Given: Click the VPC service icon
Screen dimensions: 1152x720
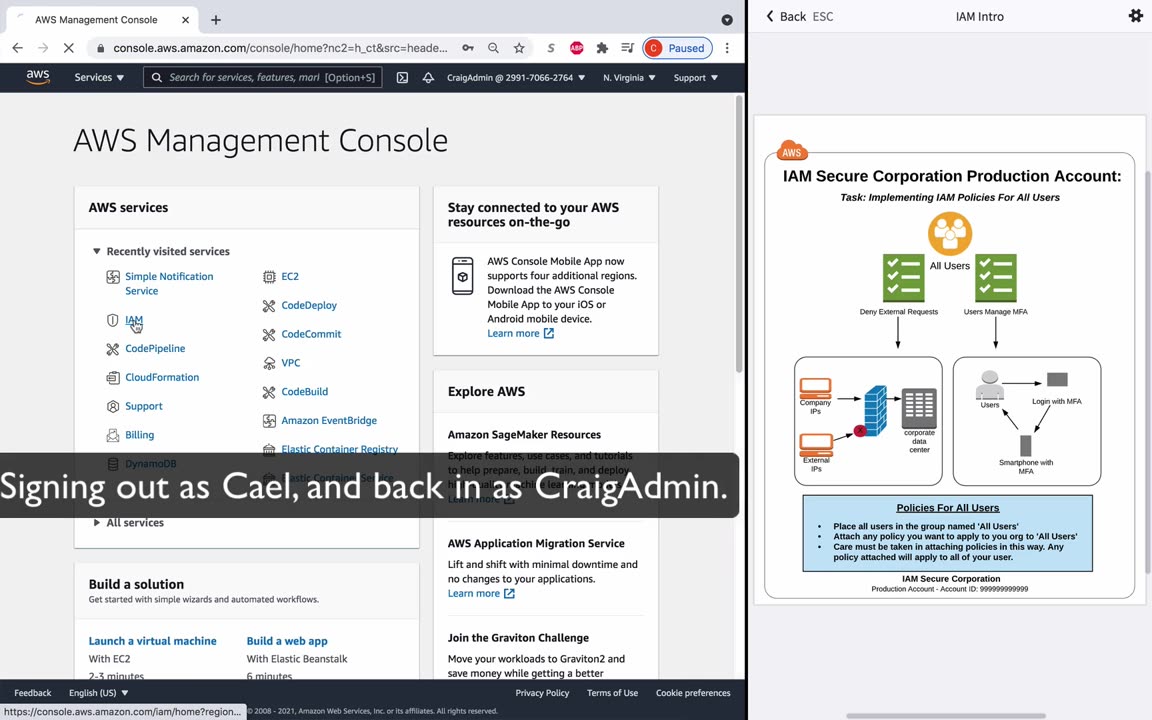Looking at the screenshot, I should click(269, 363).
